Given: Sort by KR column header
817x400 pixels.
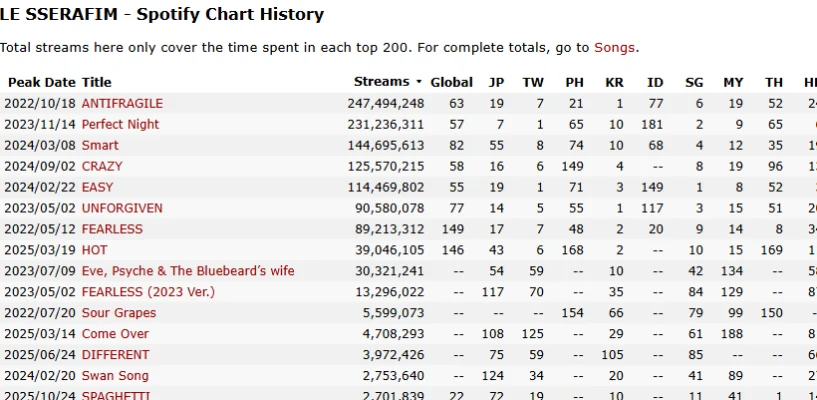Looking at the screenshot, I should point(614,82).
